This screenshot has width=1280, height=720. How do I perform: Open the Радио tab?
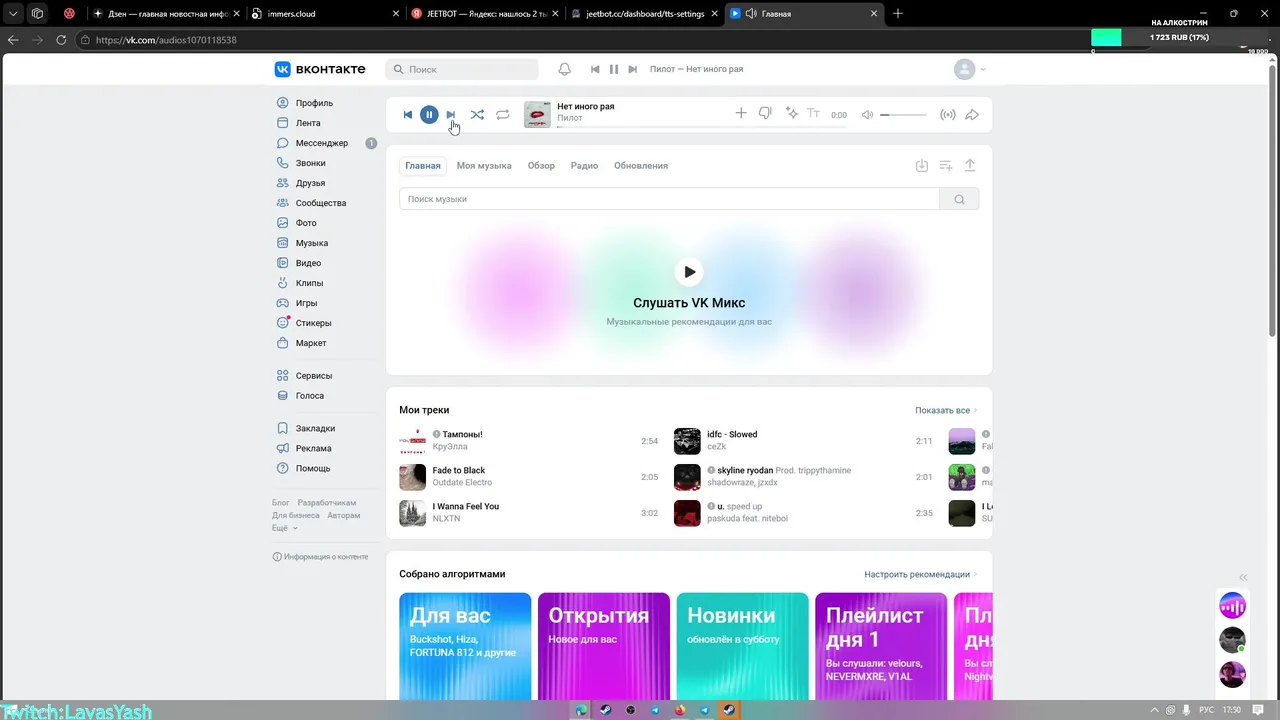(584, 166)
